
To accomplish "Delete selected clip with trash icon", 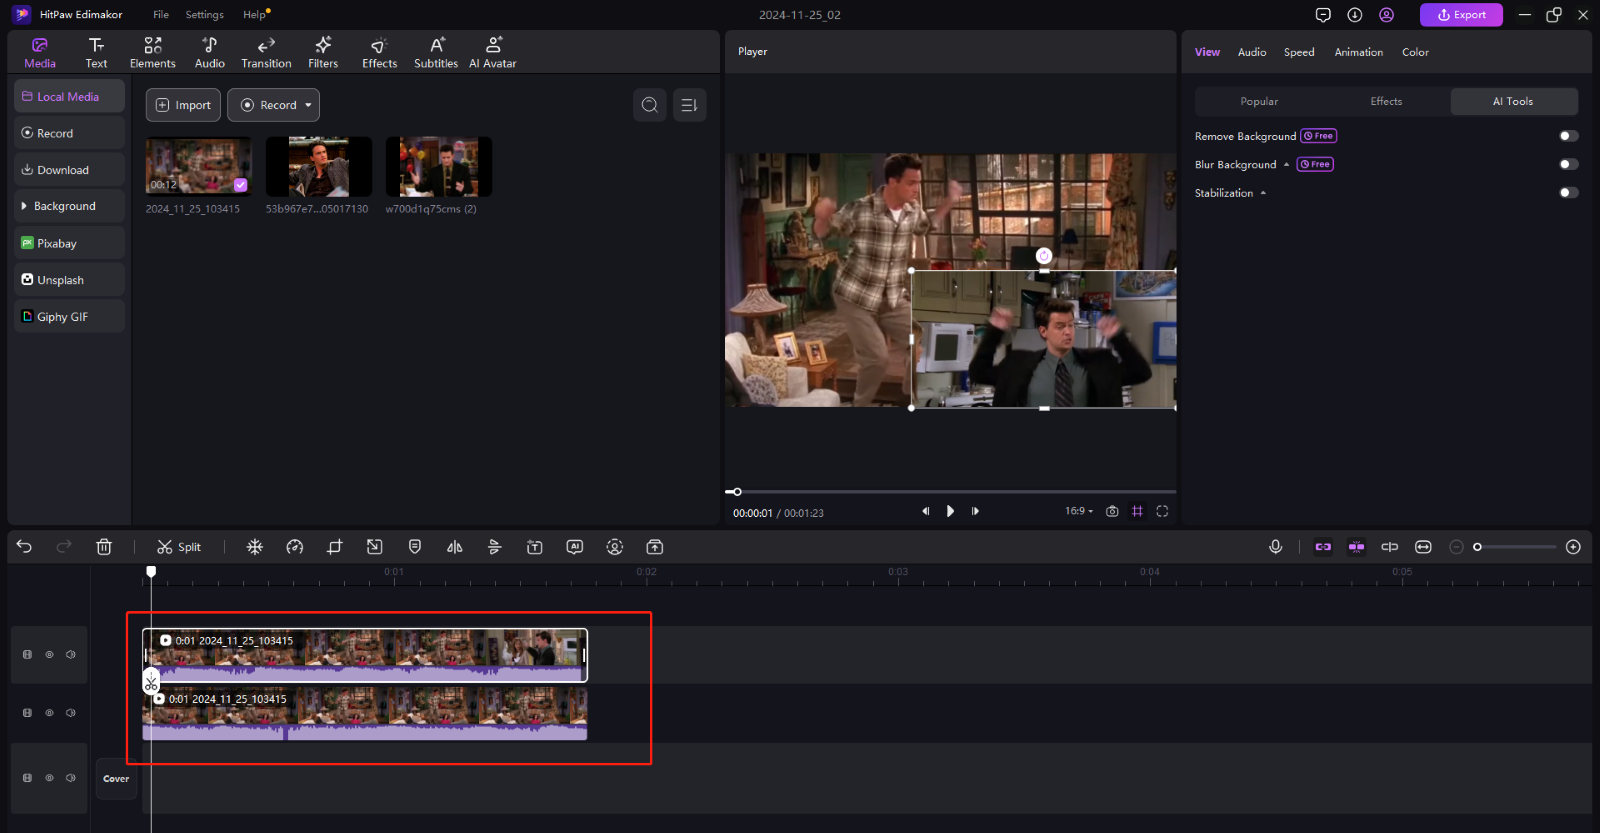I will pyautogui.click(x=104, y=547).
